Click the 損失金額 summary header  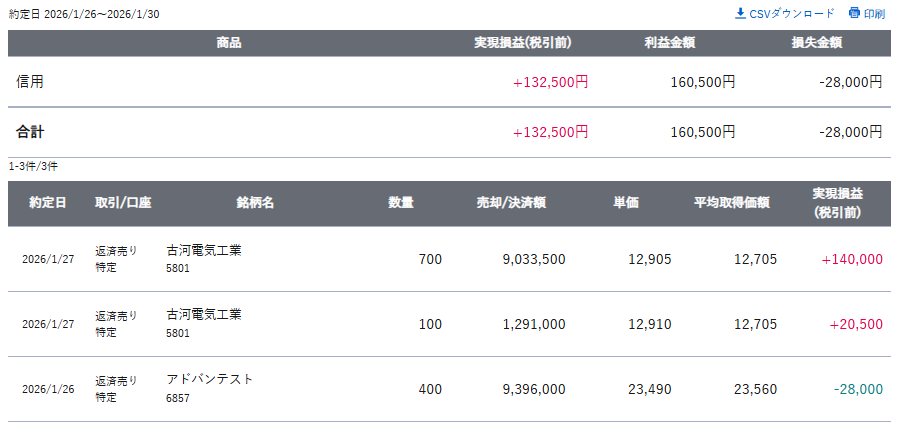pos(816,43)
